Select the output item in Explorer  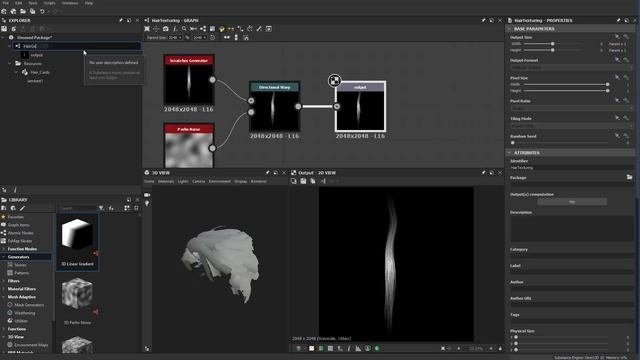pos(36,55)
